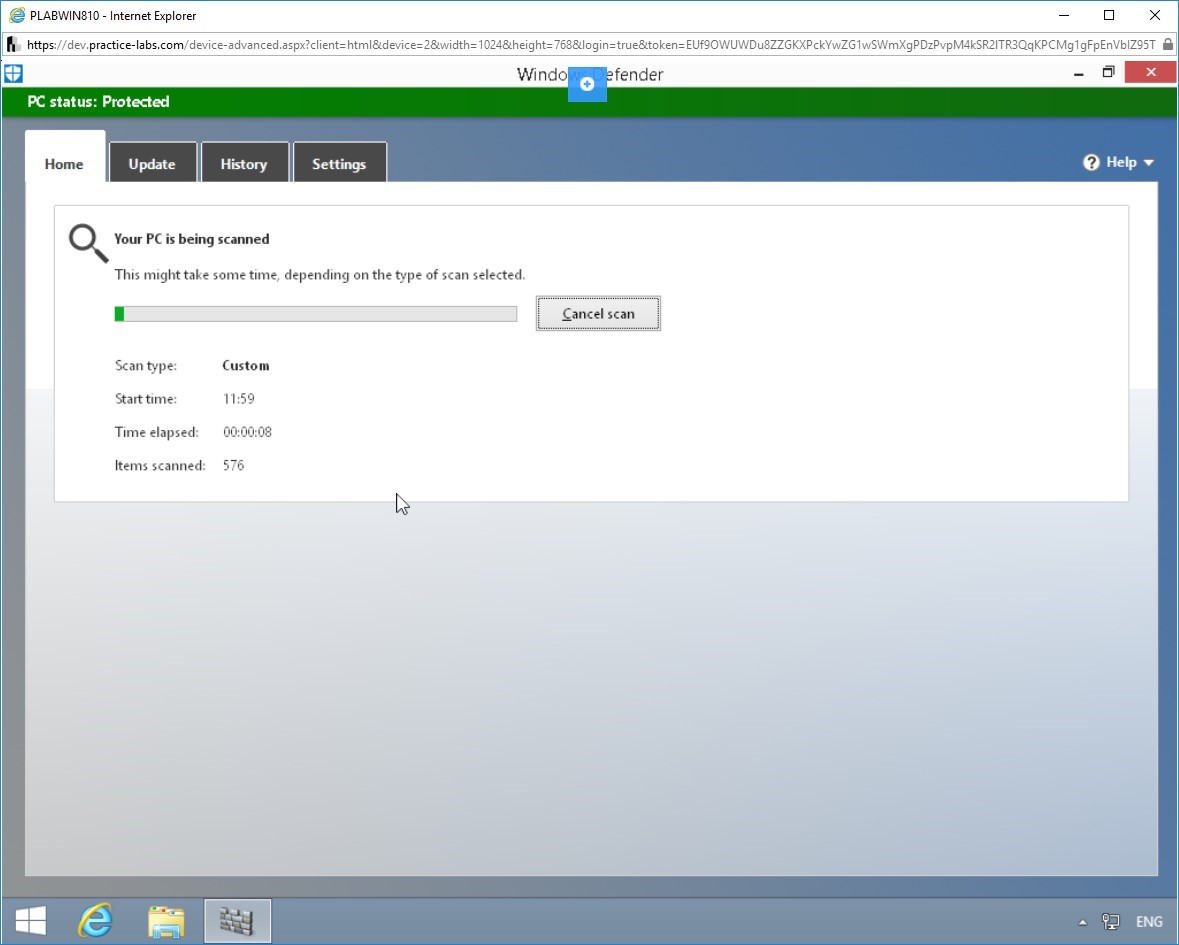Click the 'PC status: Protected' banner text
Viewport: 1179px width, 945px height.
(x=99, y=102)
